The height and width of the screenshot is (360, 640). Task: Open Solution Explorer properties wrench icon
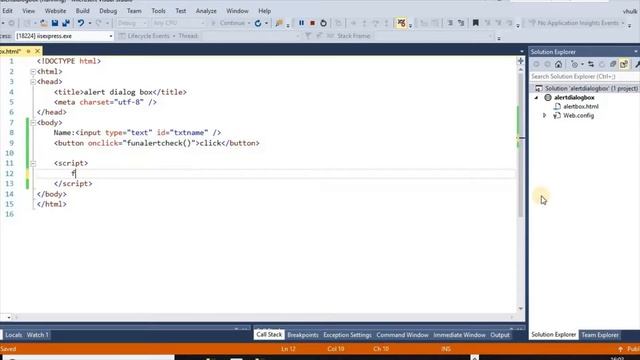click(x=637, y=64)
